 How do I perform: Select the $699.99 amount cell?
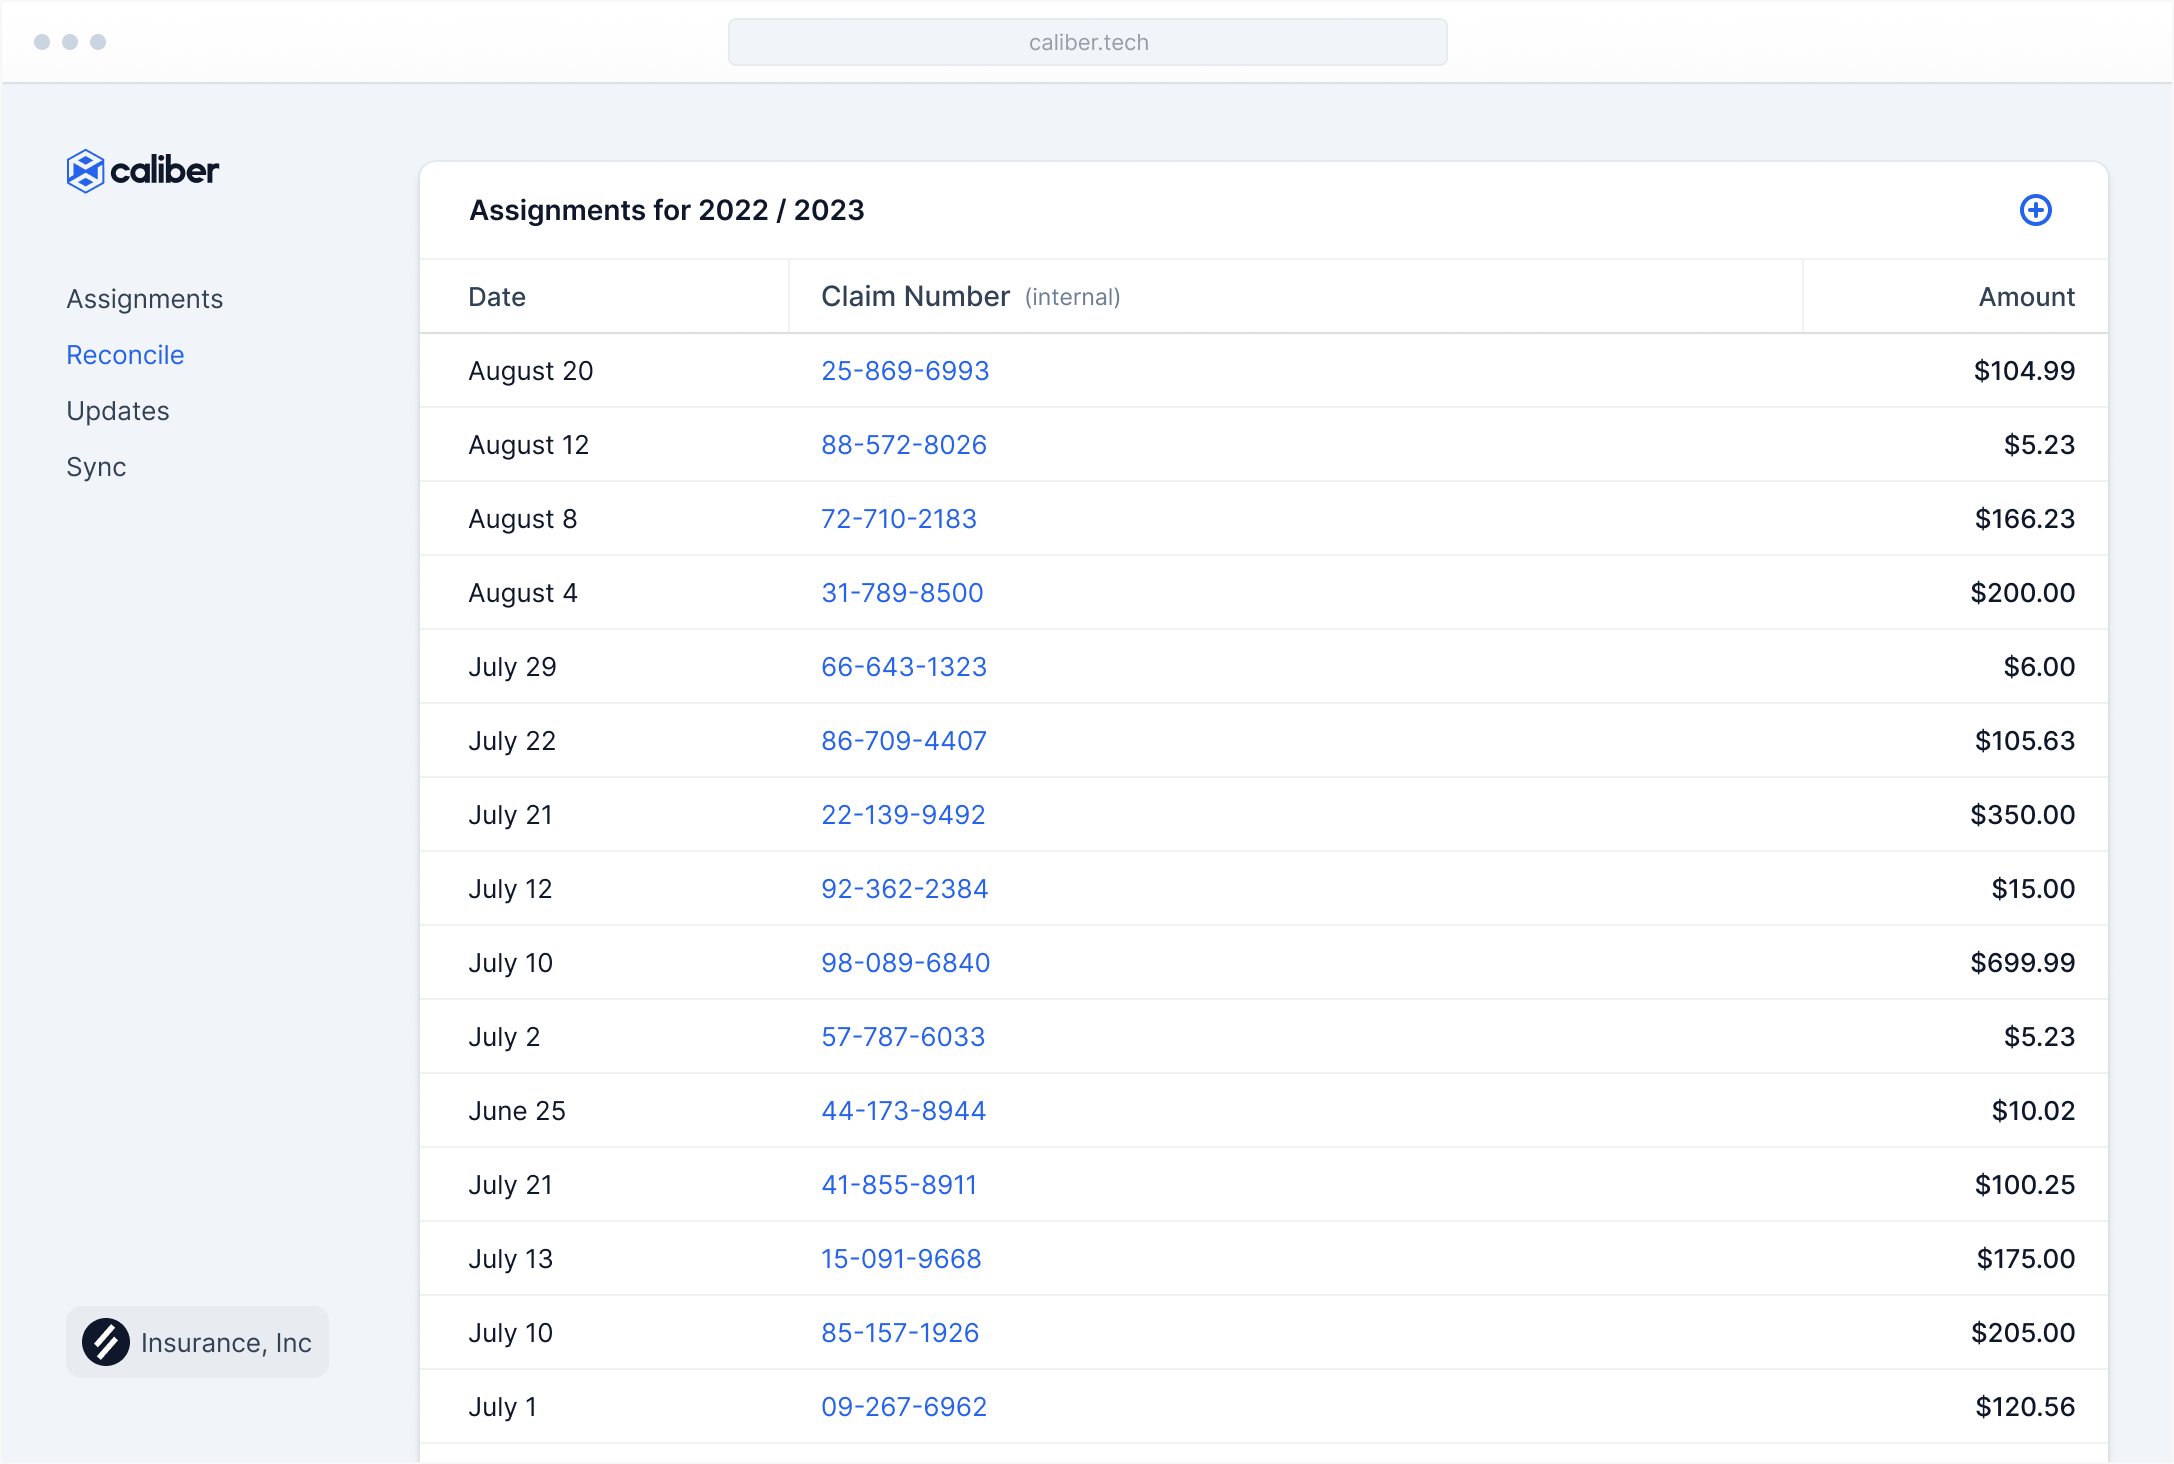[x=2022, y=963]
